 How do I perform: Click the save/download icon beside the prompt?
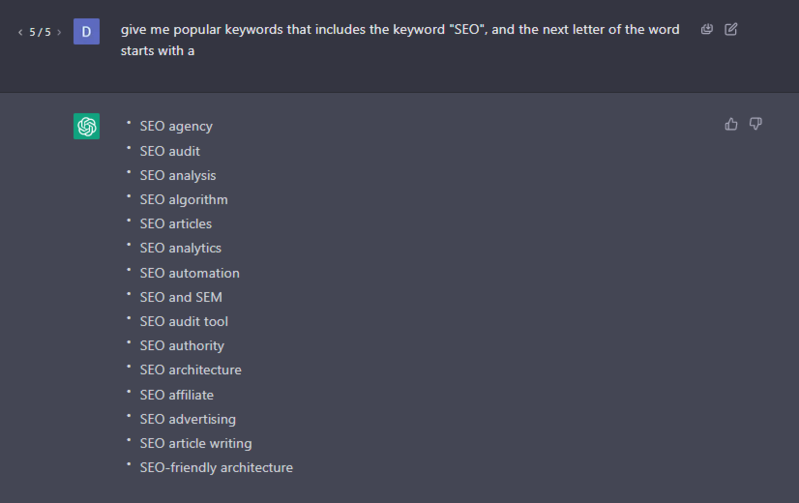tap(707, 30)
